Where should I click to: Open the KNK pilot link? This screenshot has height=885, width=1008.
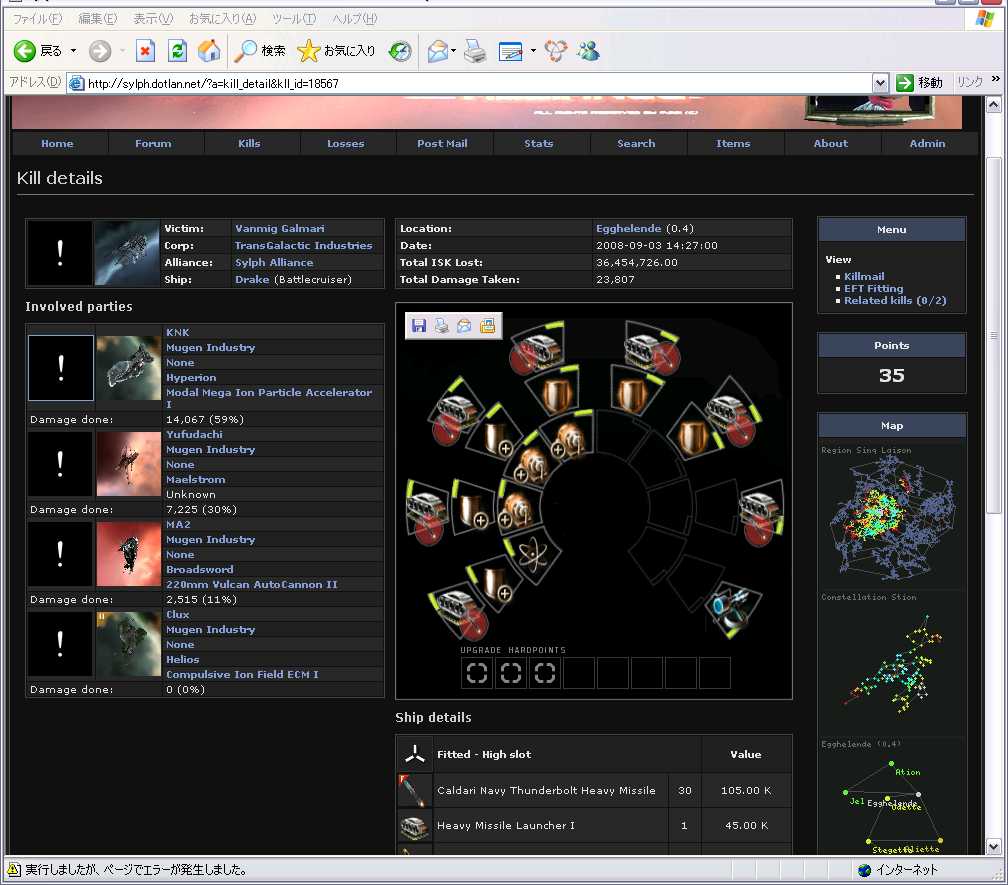[177, 332]
